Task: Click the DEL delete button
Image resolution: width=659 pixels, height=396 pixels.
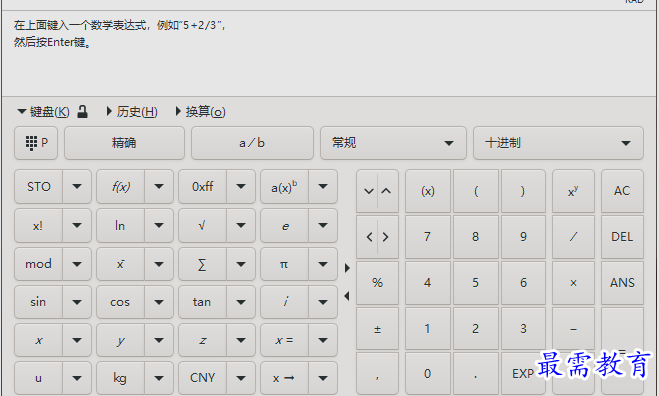Action: click(622, 237)
